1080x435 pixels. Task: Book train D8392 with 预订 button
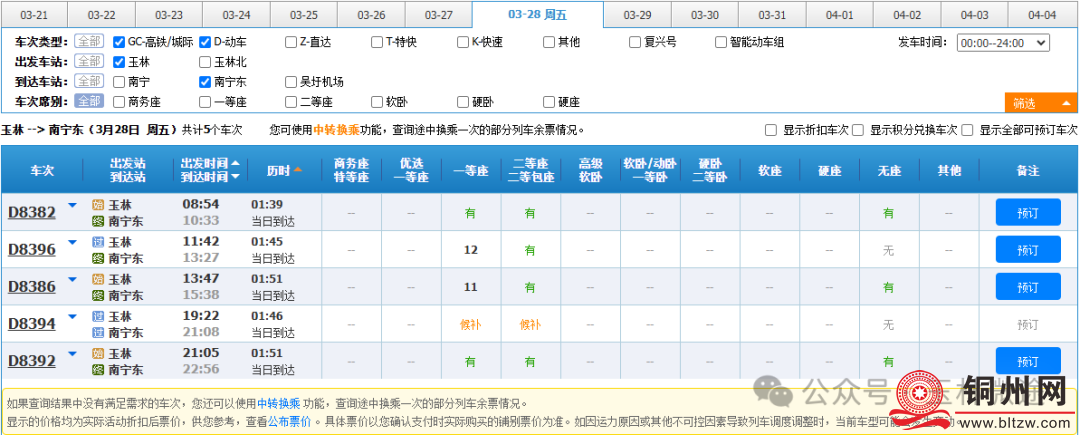coord(1028,361)
